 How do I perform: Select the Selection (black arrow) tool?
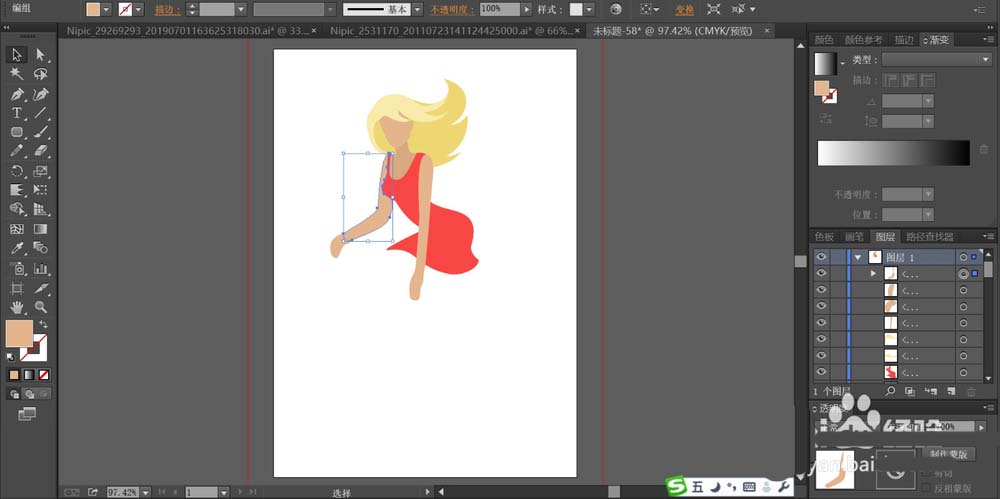click(x=17, y=54)
